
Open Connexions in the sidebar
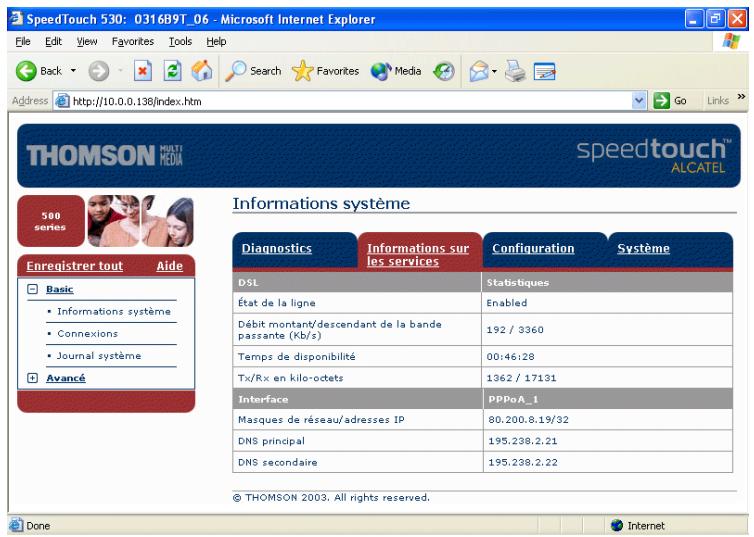(x=88, y=333)
